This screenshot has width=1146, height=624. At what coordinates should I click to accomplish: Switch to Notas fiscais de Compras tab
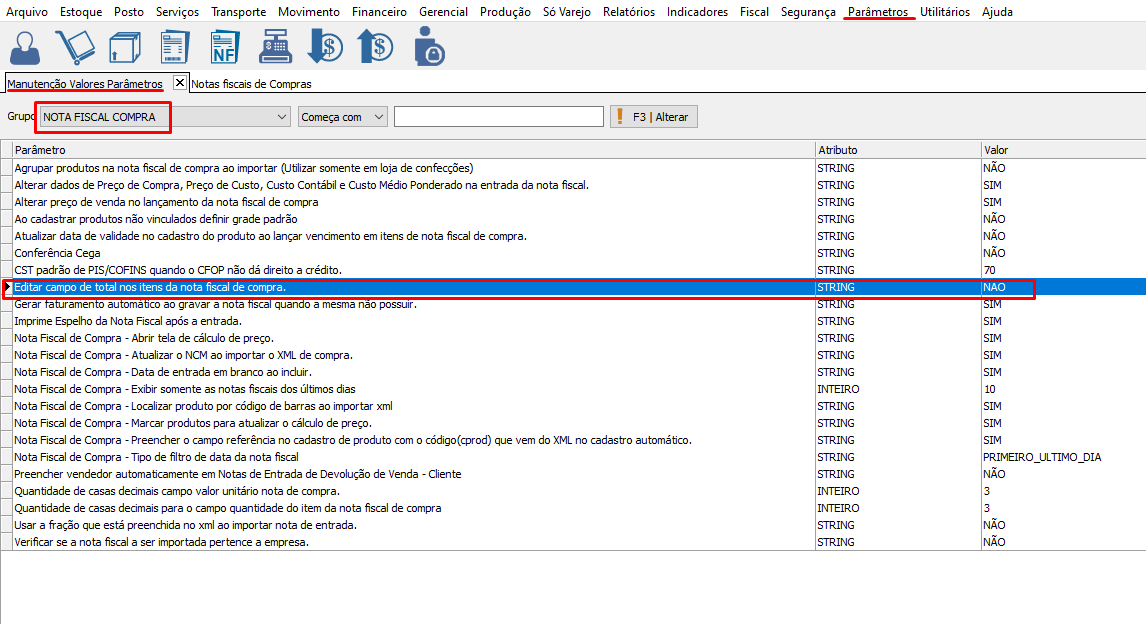tap(251, 84)
